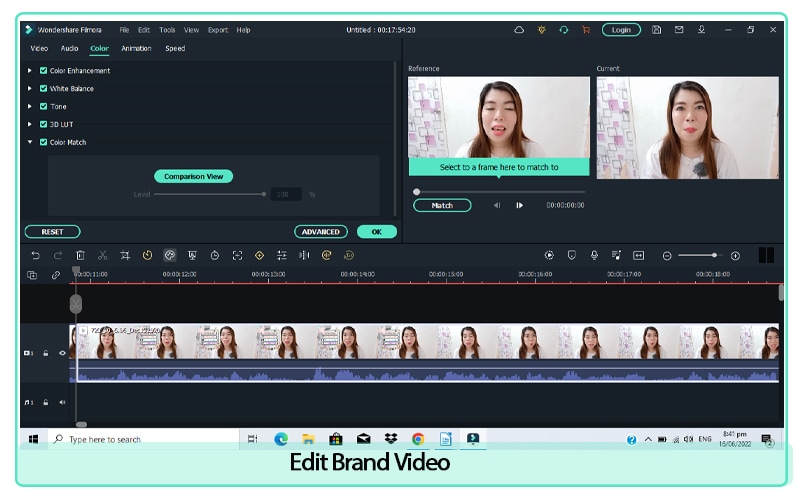Open the yellow Speed dial icon
The height and width of the screenshot is (498, 800).
pos(147,256)
